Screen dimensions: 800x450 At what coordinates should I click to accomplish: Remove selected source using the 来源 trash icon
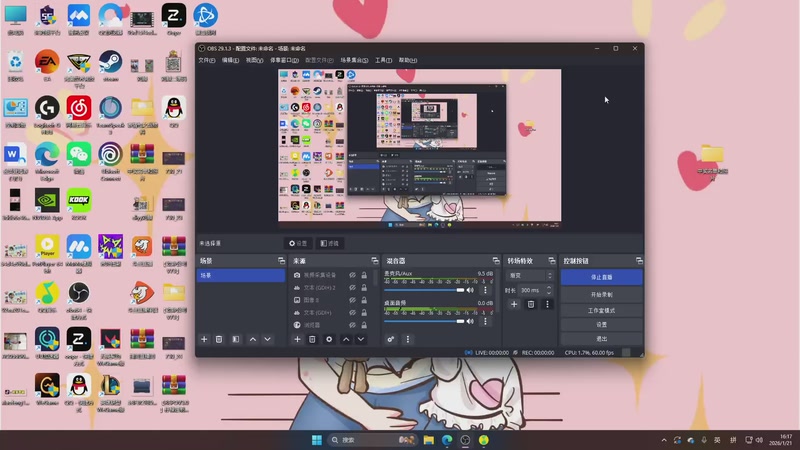[x=312, y=339]
